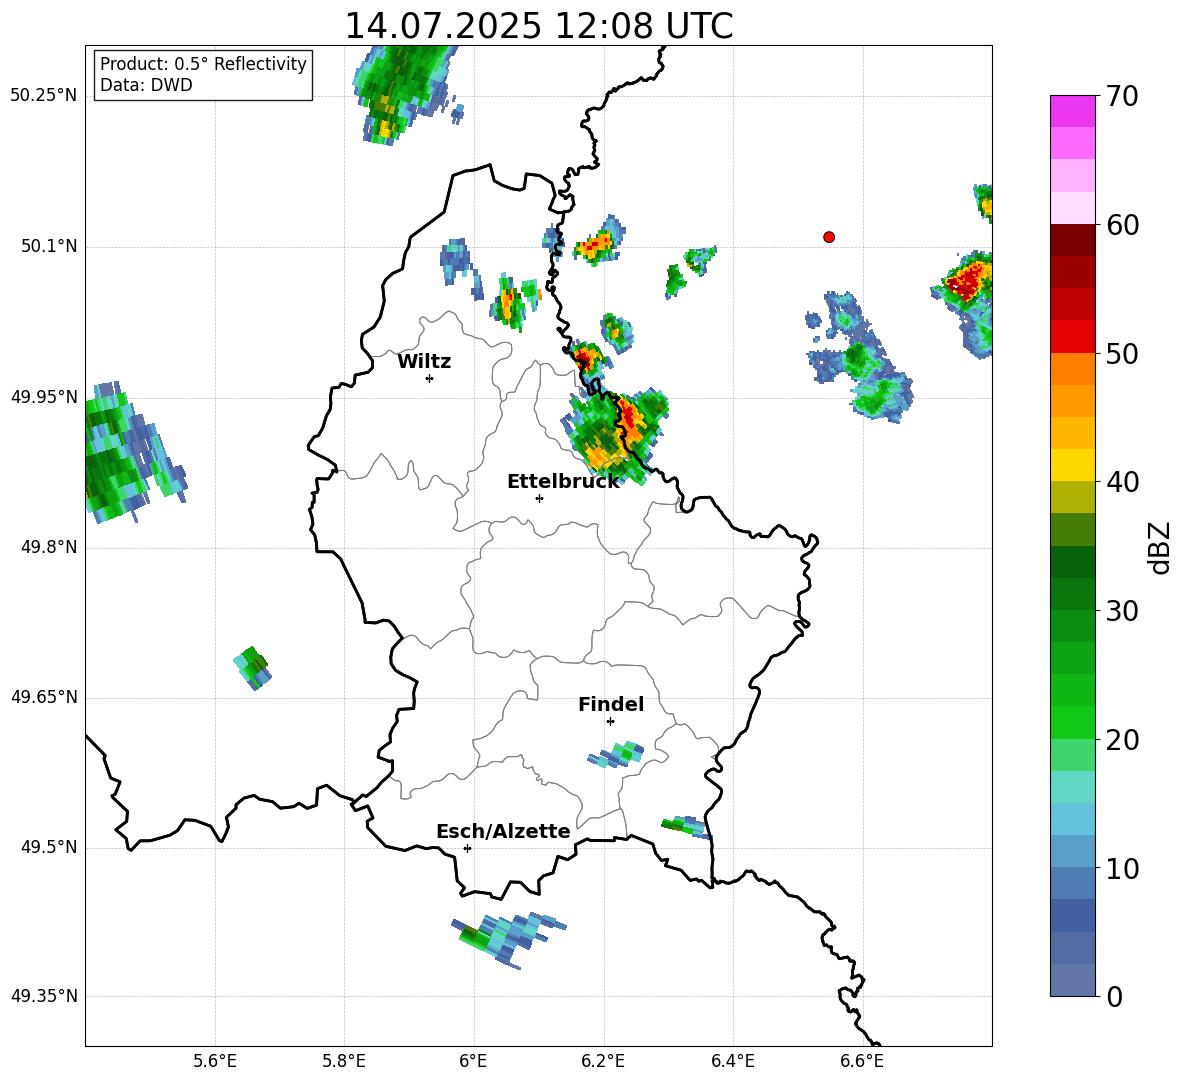Click the Findel city label
Viewport: 1184px width, 1081px height.
click(x=611, y=704)
